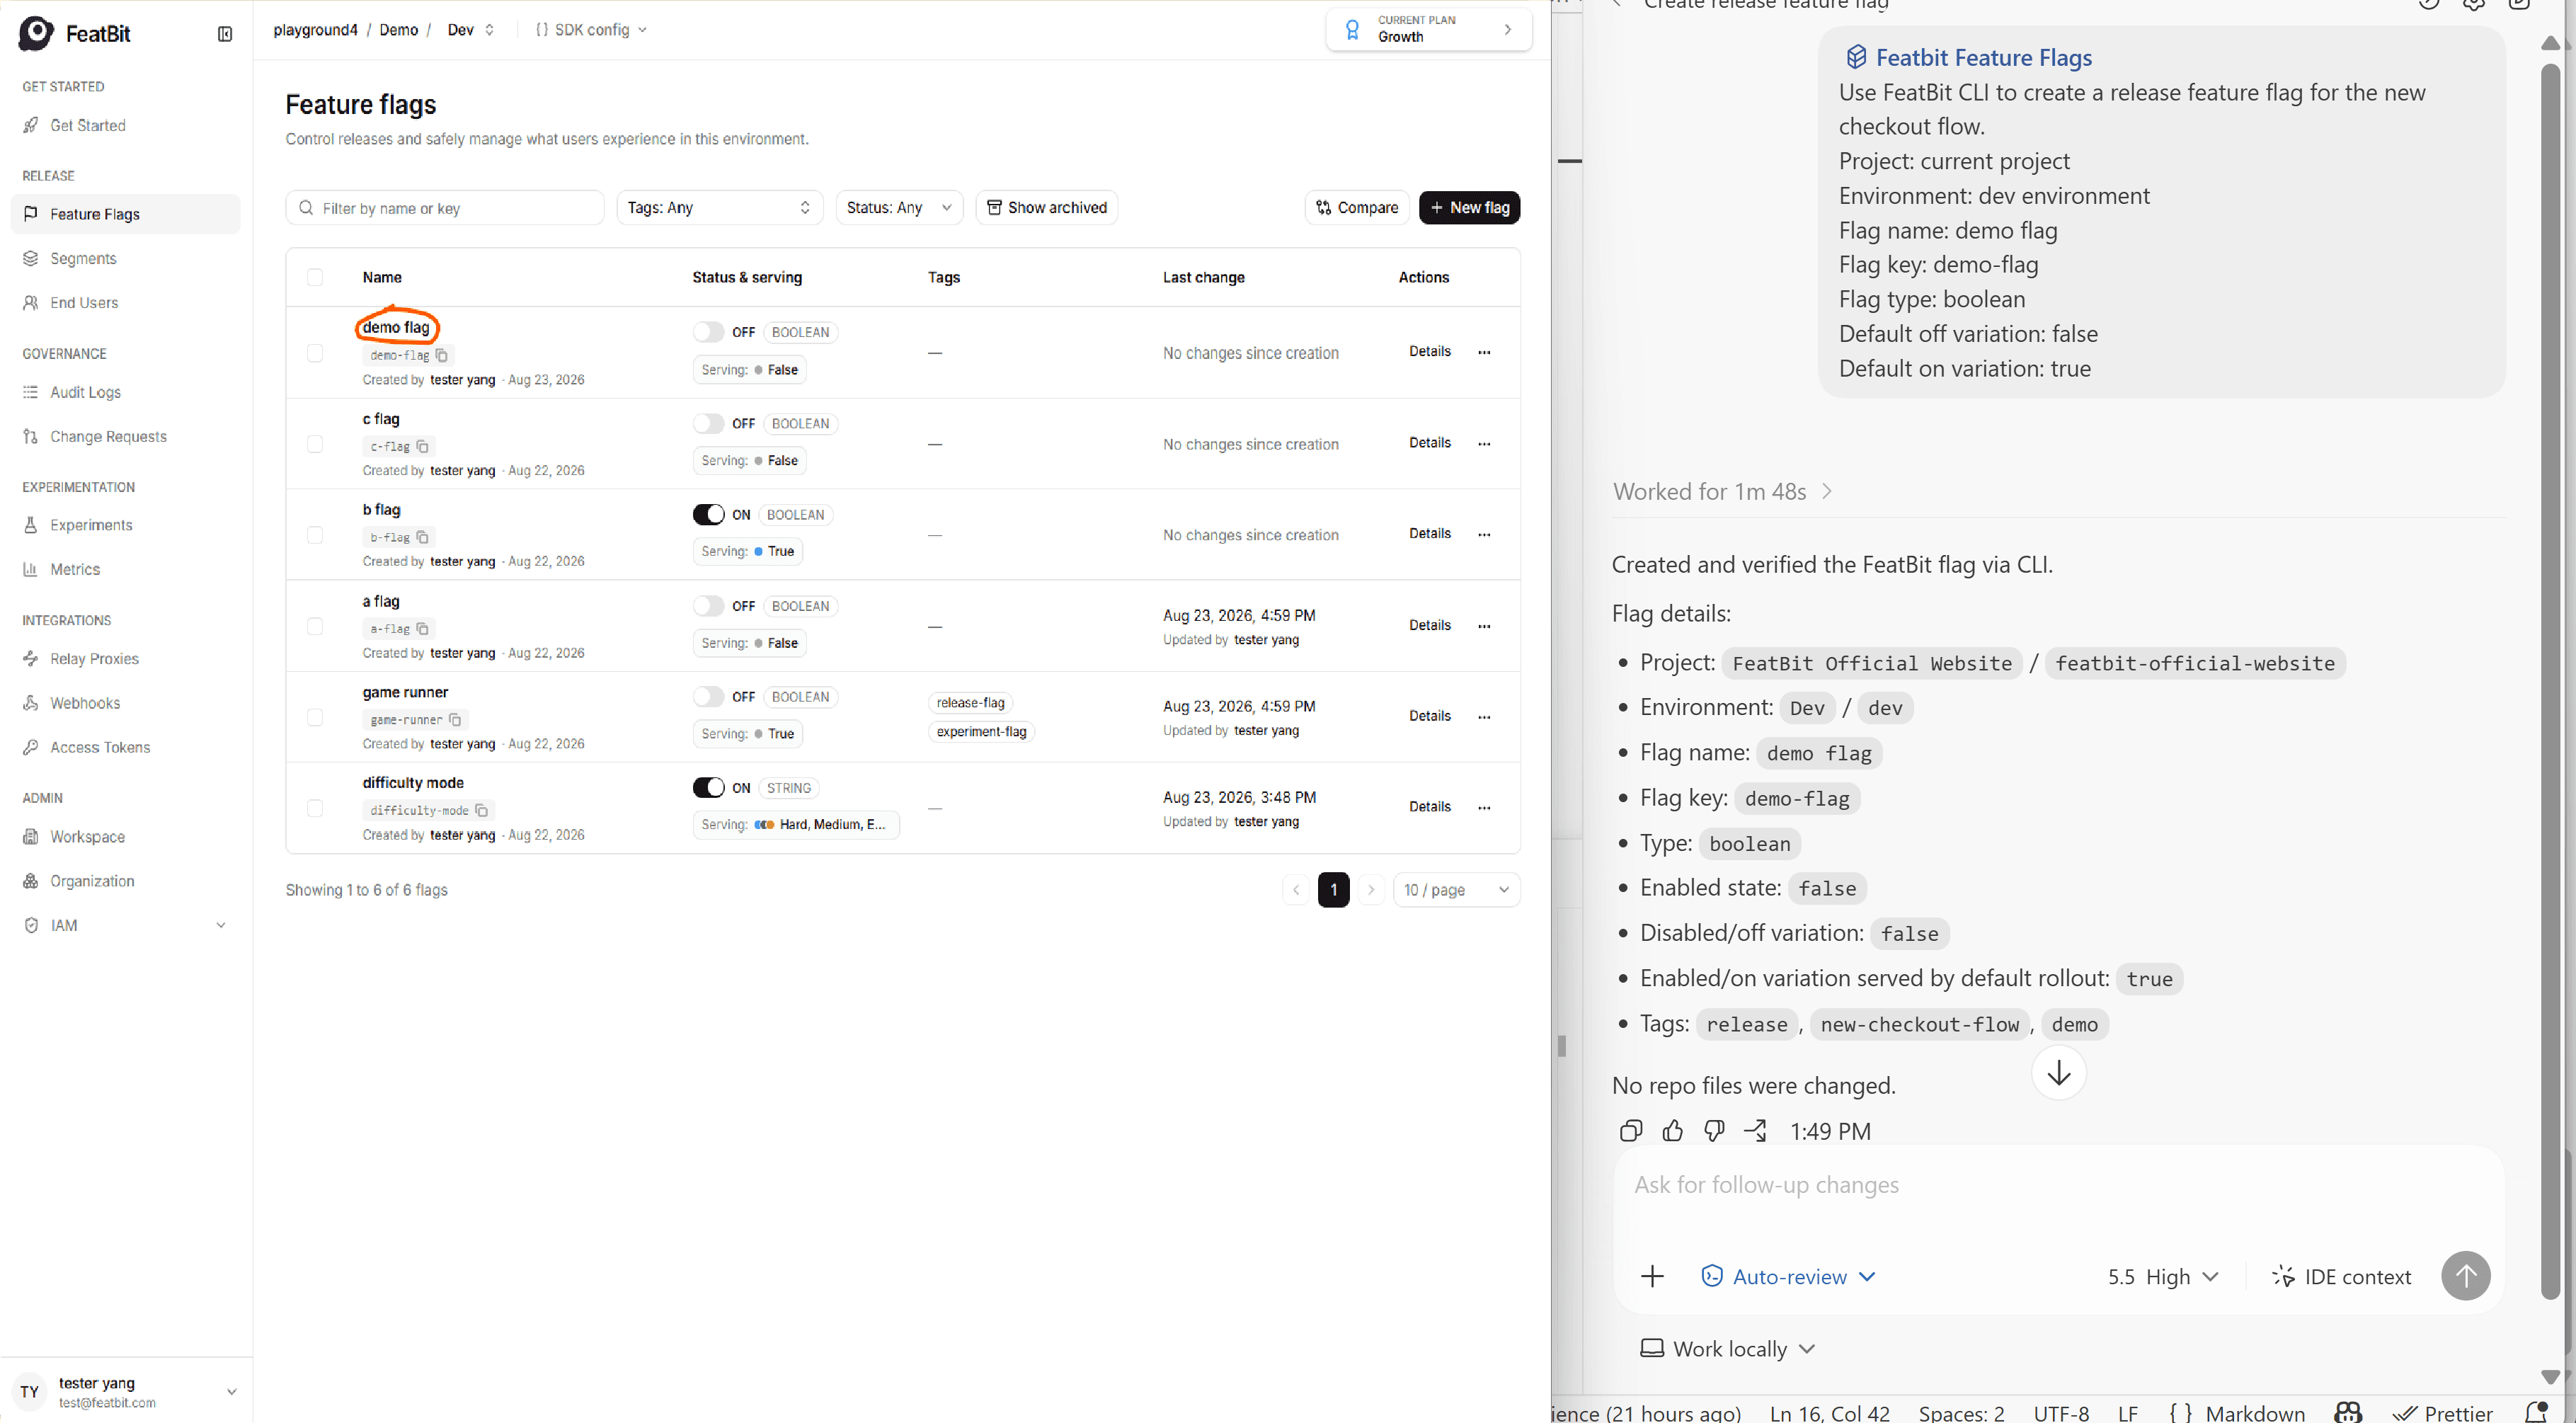
Task: Open the Current Plan Growth card
Action: [1428, 30]
